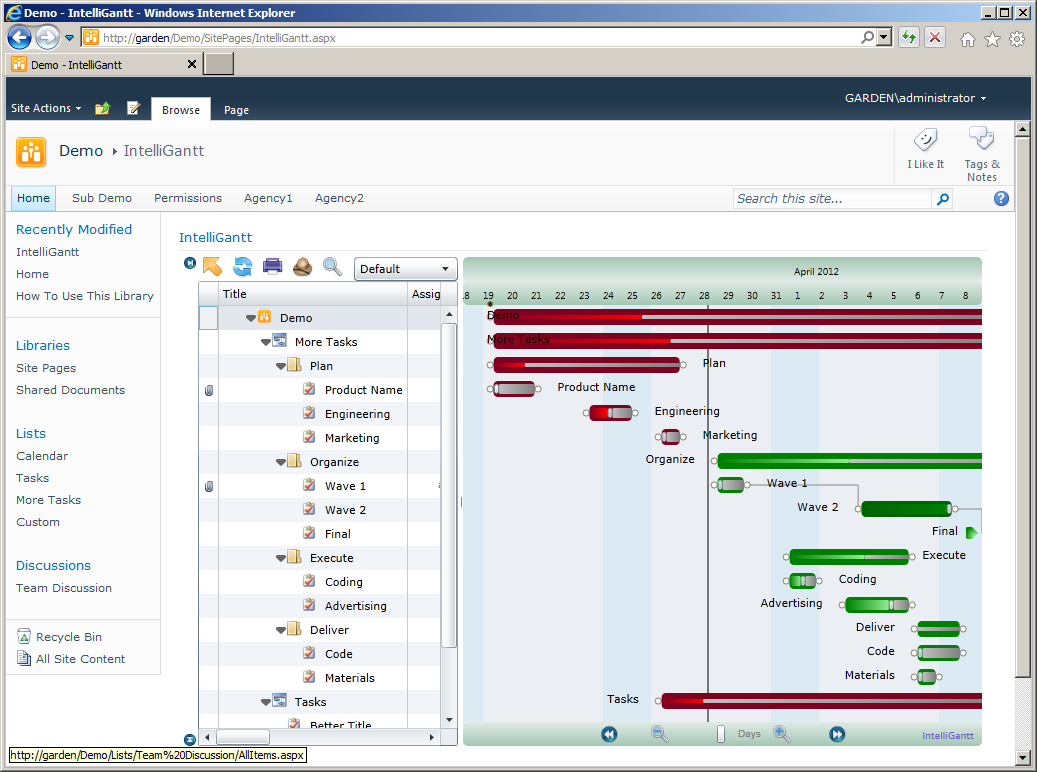The image size is (1037, 772).
Task: Zoom in the Gantt timeline
Action: pyautogui.click(x=782, y=734)
